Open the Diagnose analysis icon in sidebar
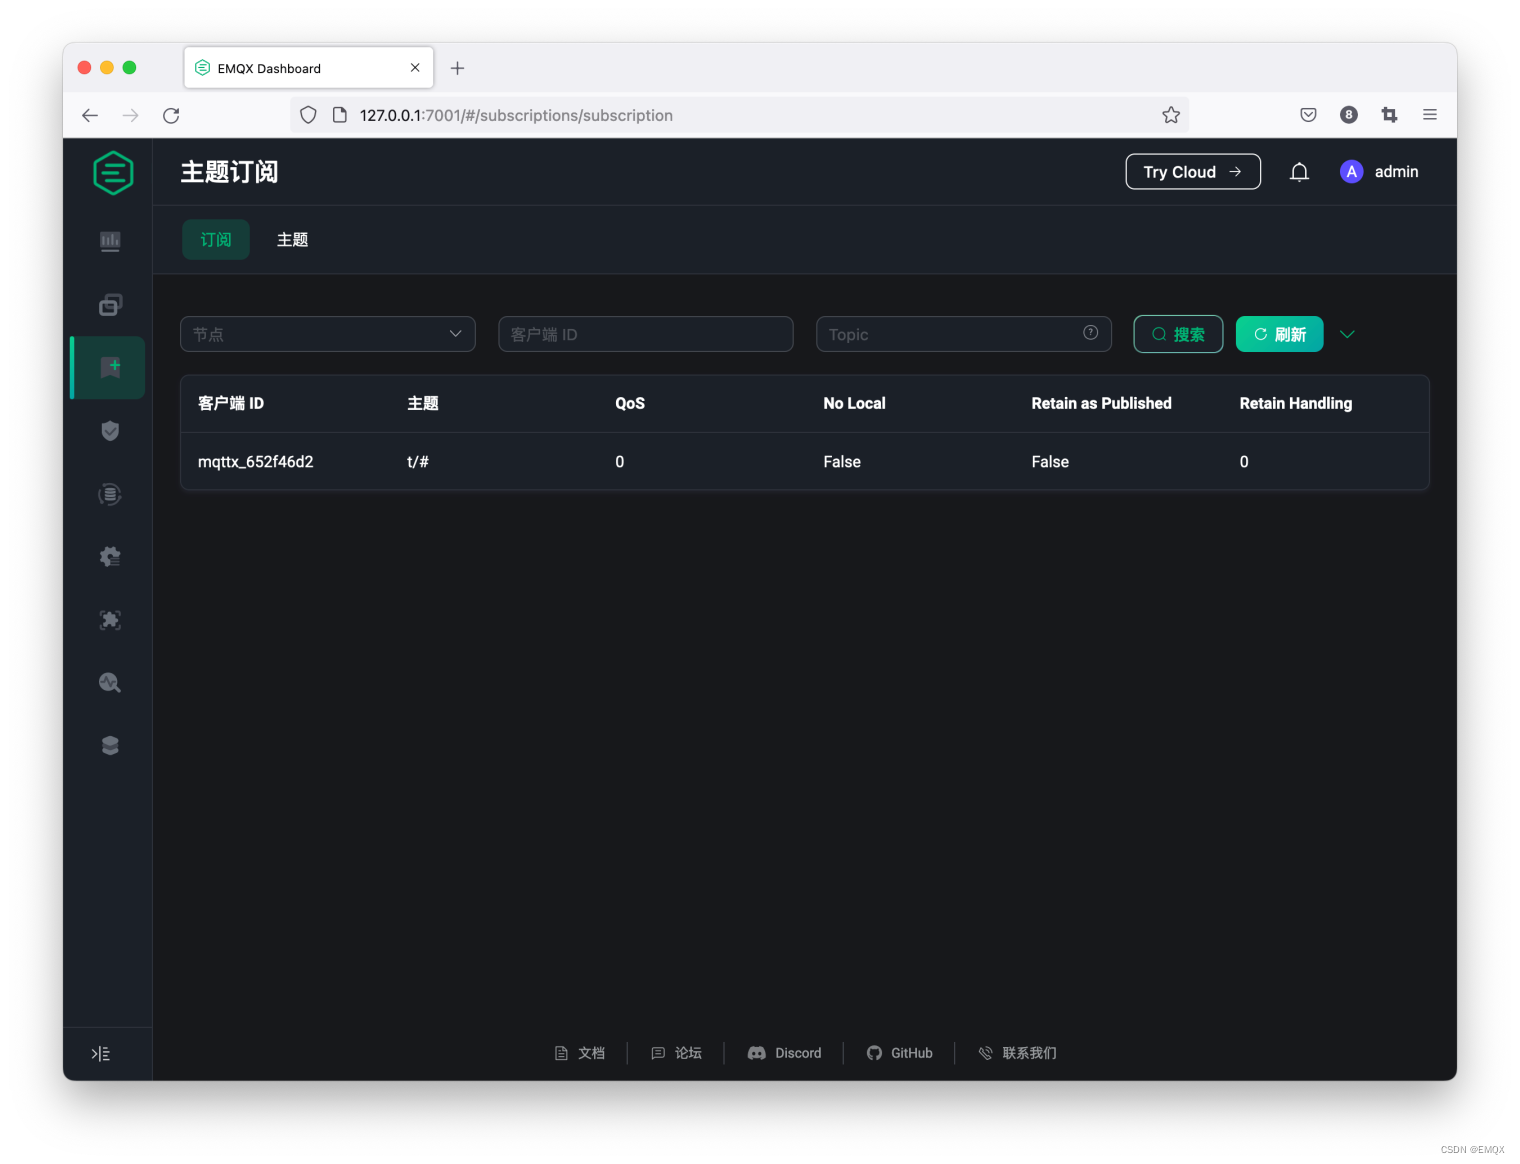 pos(110,683)
